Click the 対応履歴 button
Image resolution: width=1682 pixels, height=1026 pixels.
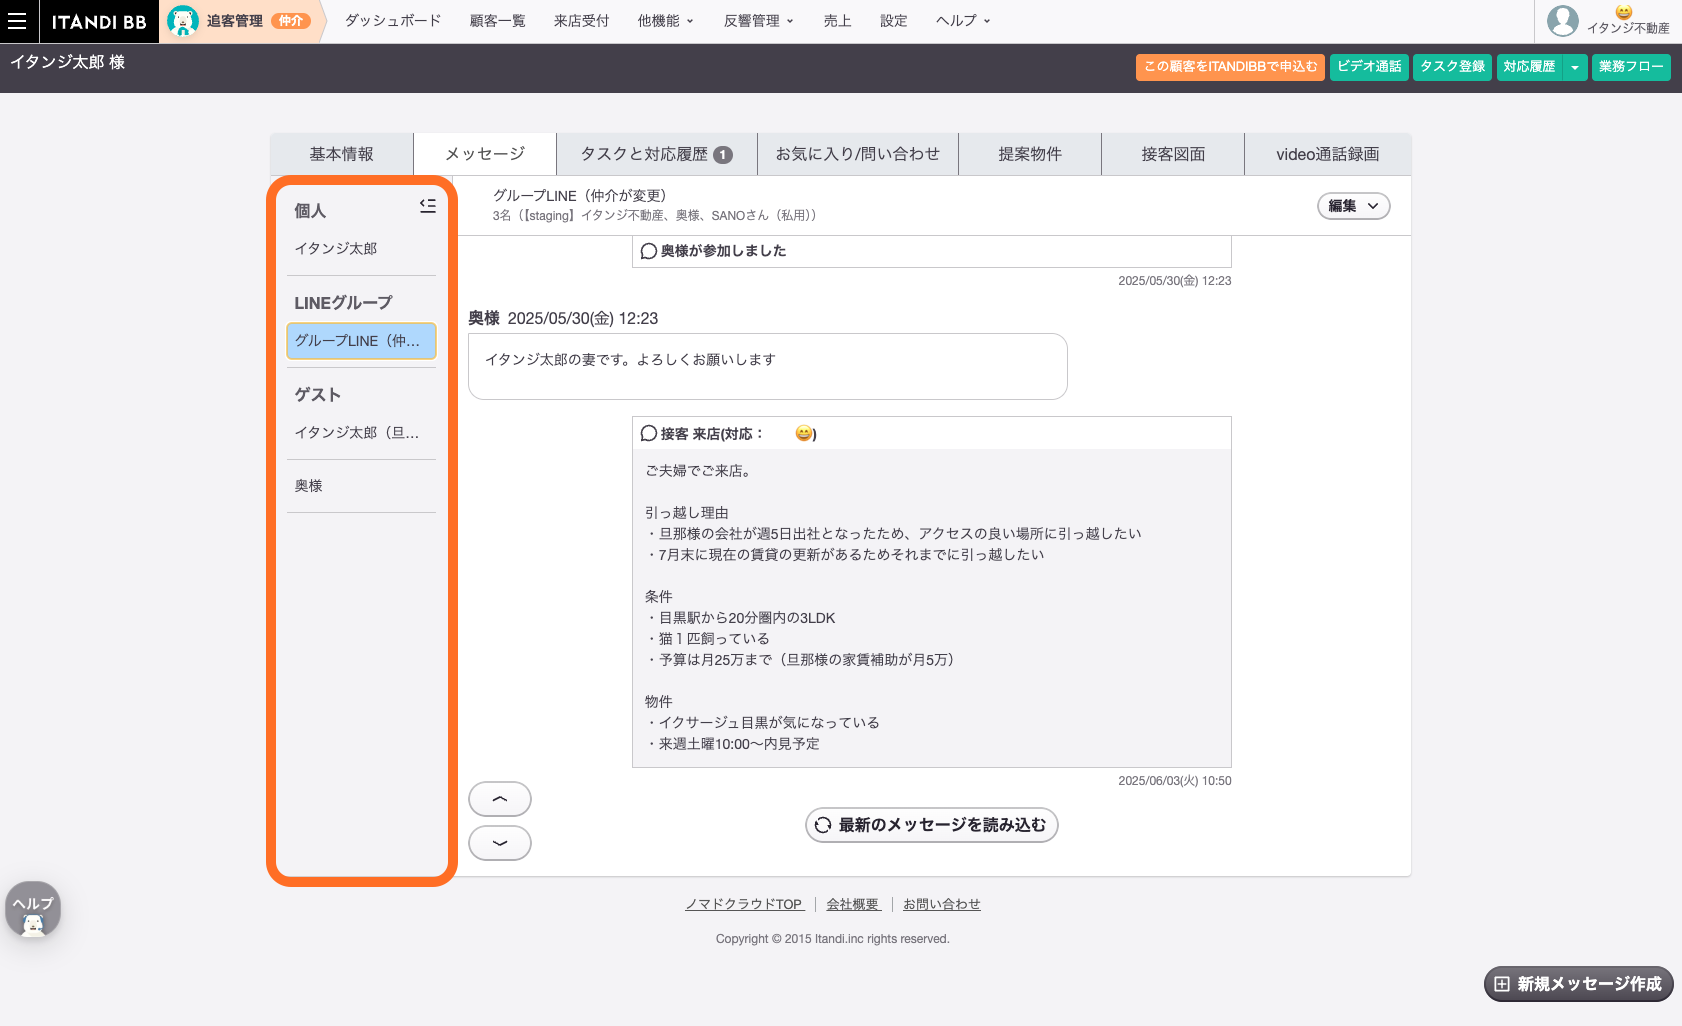click(x=1529, y=67)
